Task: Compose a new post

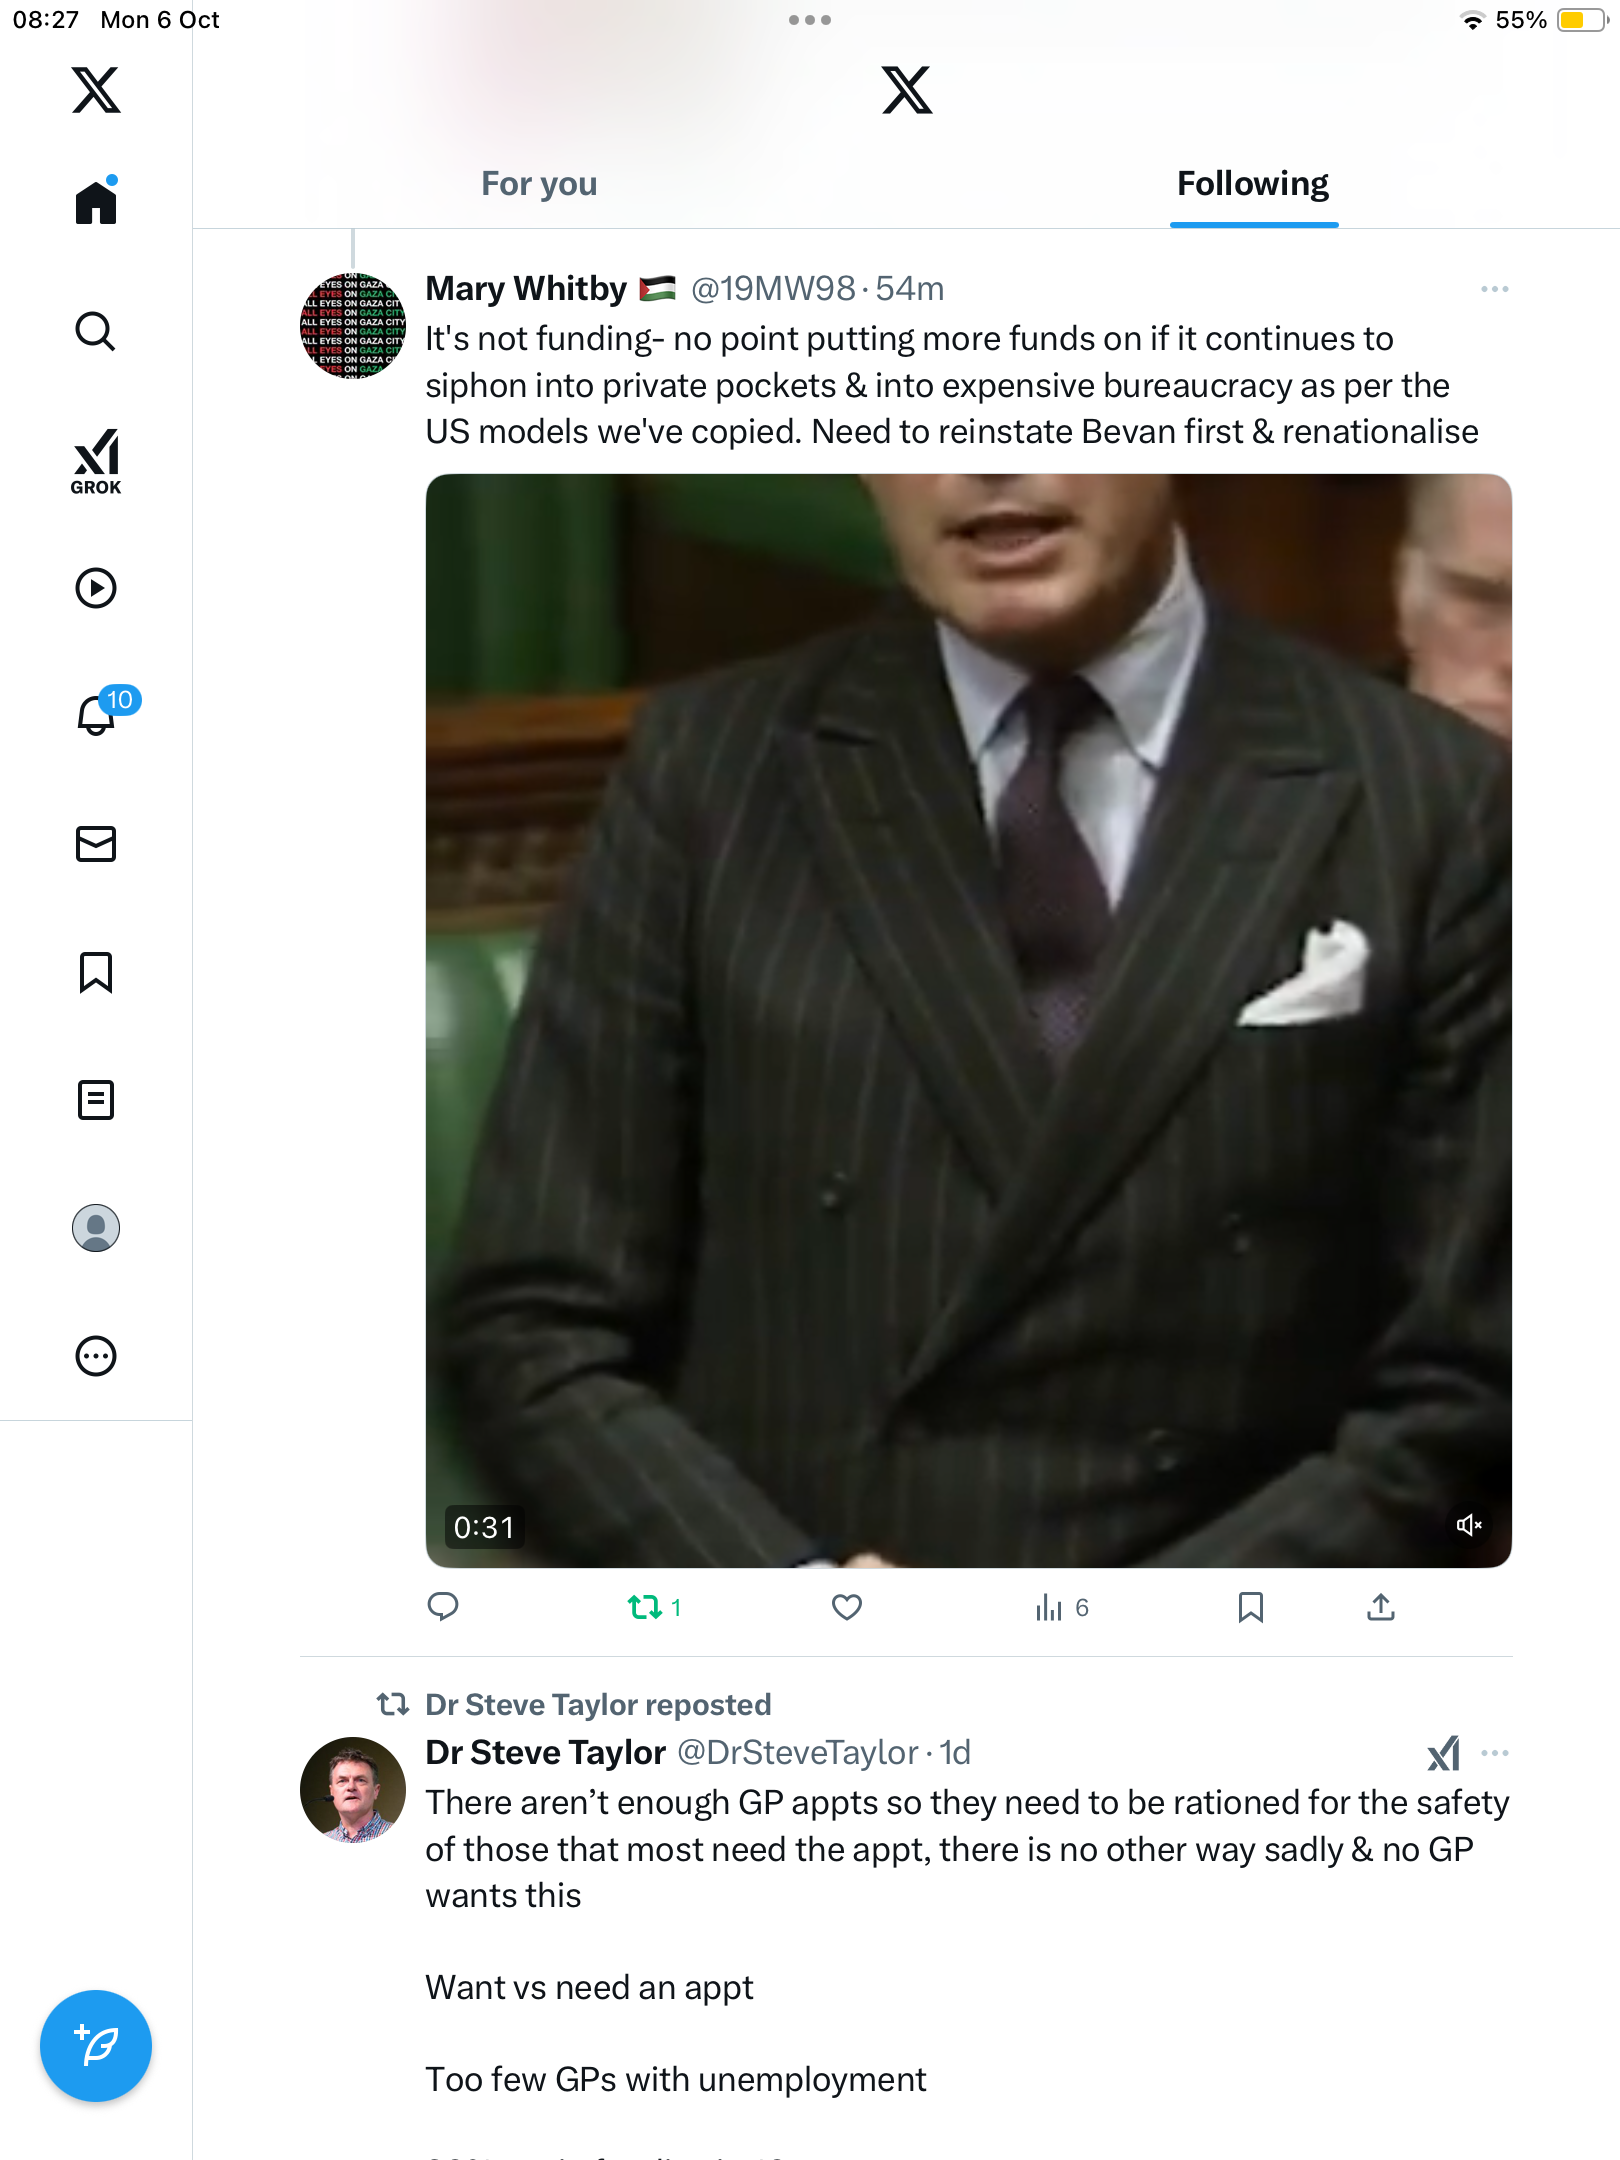Action: (96, 2046)
